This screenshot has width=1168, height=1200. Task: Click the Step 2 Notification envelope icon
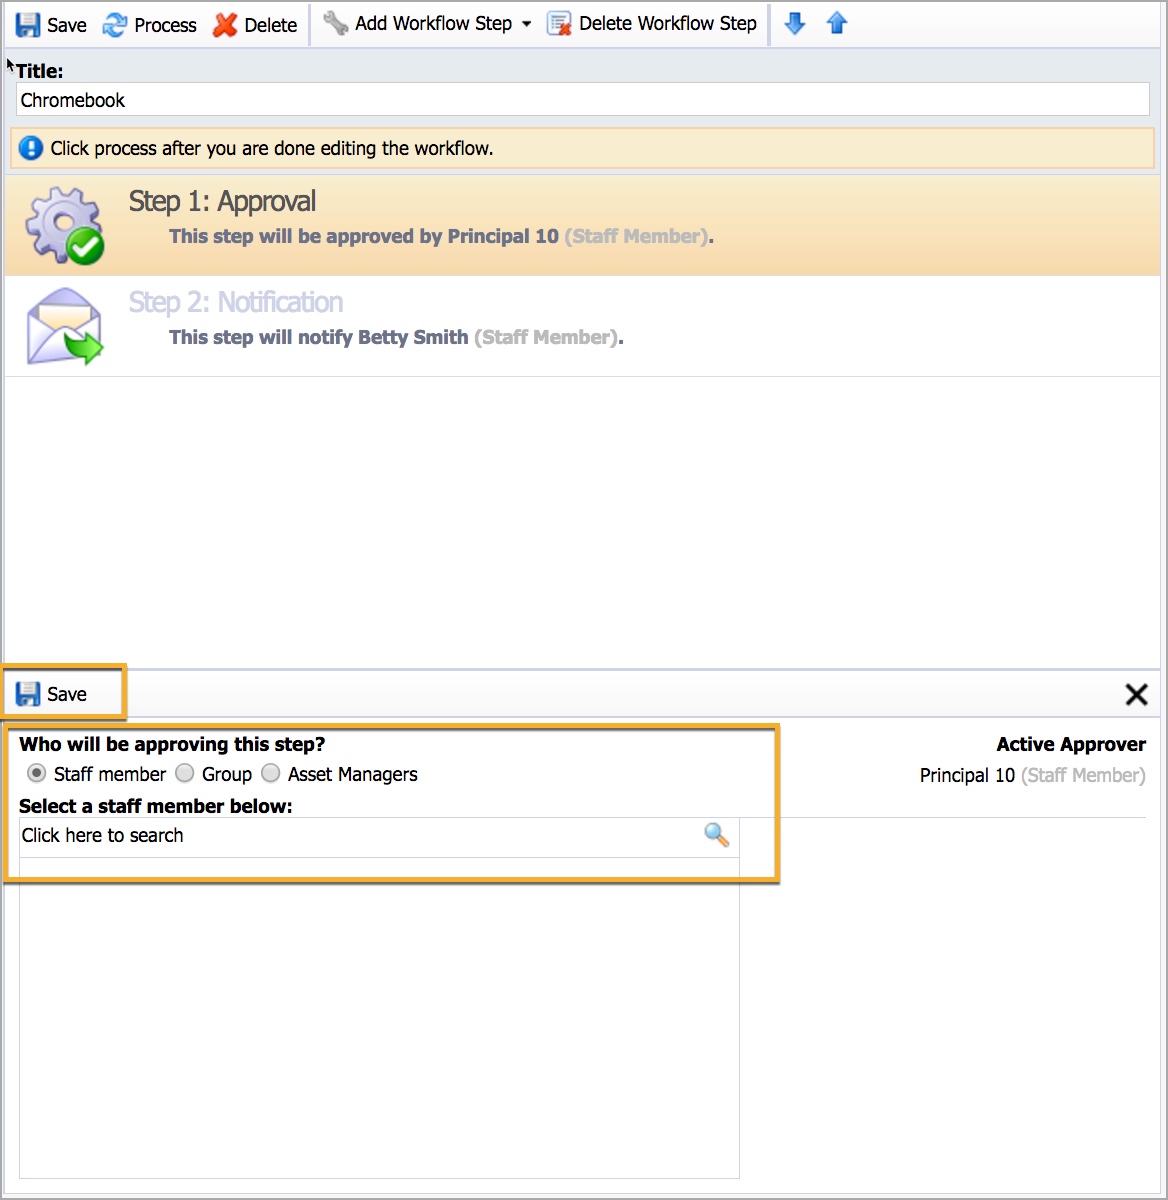pyautogui.click(x=65, y=326)
